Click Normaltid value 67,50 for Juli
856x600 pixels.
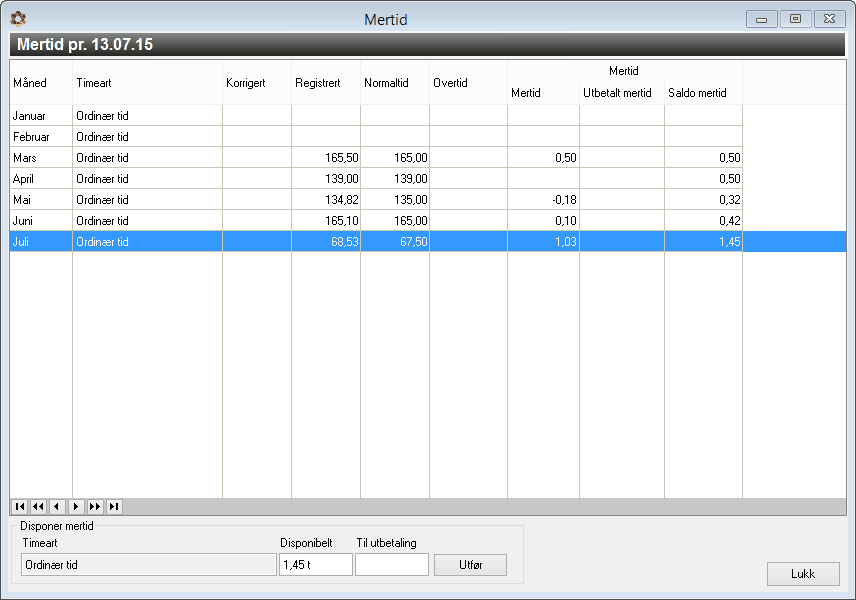[x=414, y=241]
